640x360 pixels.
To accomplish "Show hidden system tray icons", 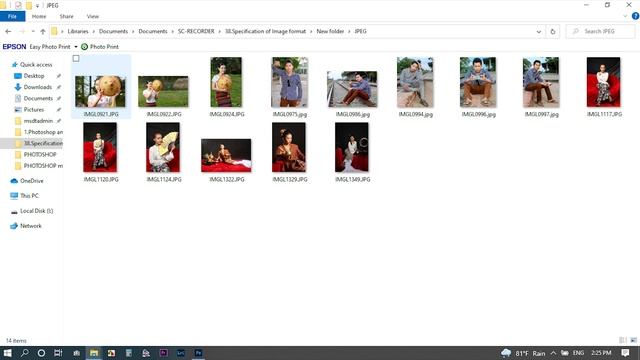I will (553, 353).
